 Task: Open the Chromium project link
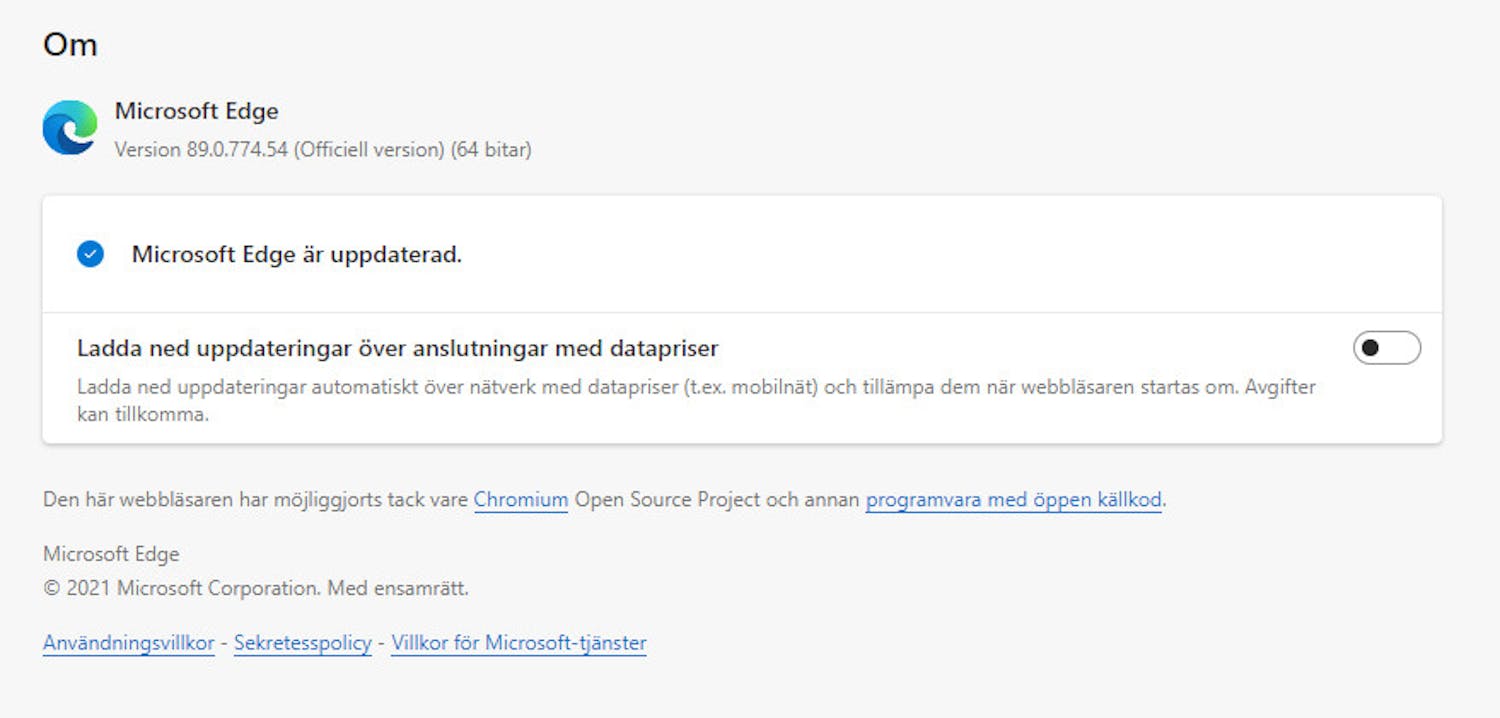[520, 499]
